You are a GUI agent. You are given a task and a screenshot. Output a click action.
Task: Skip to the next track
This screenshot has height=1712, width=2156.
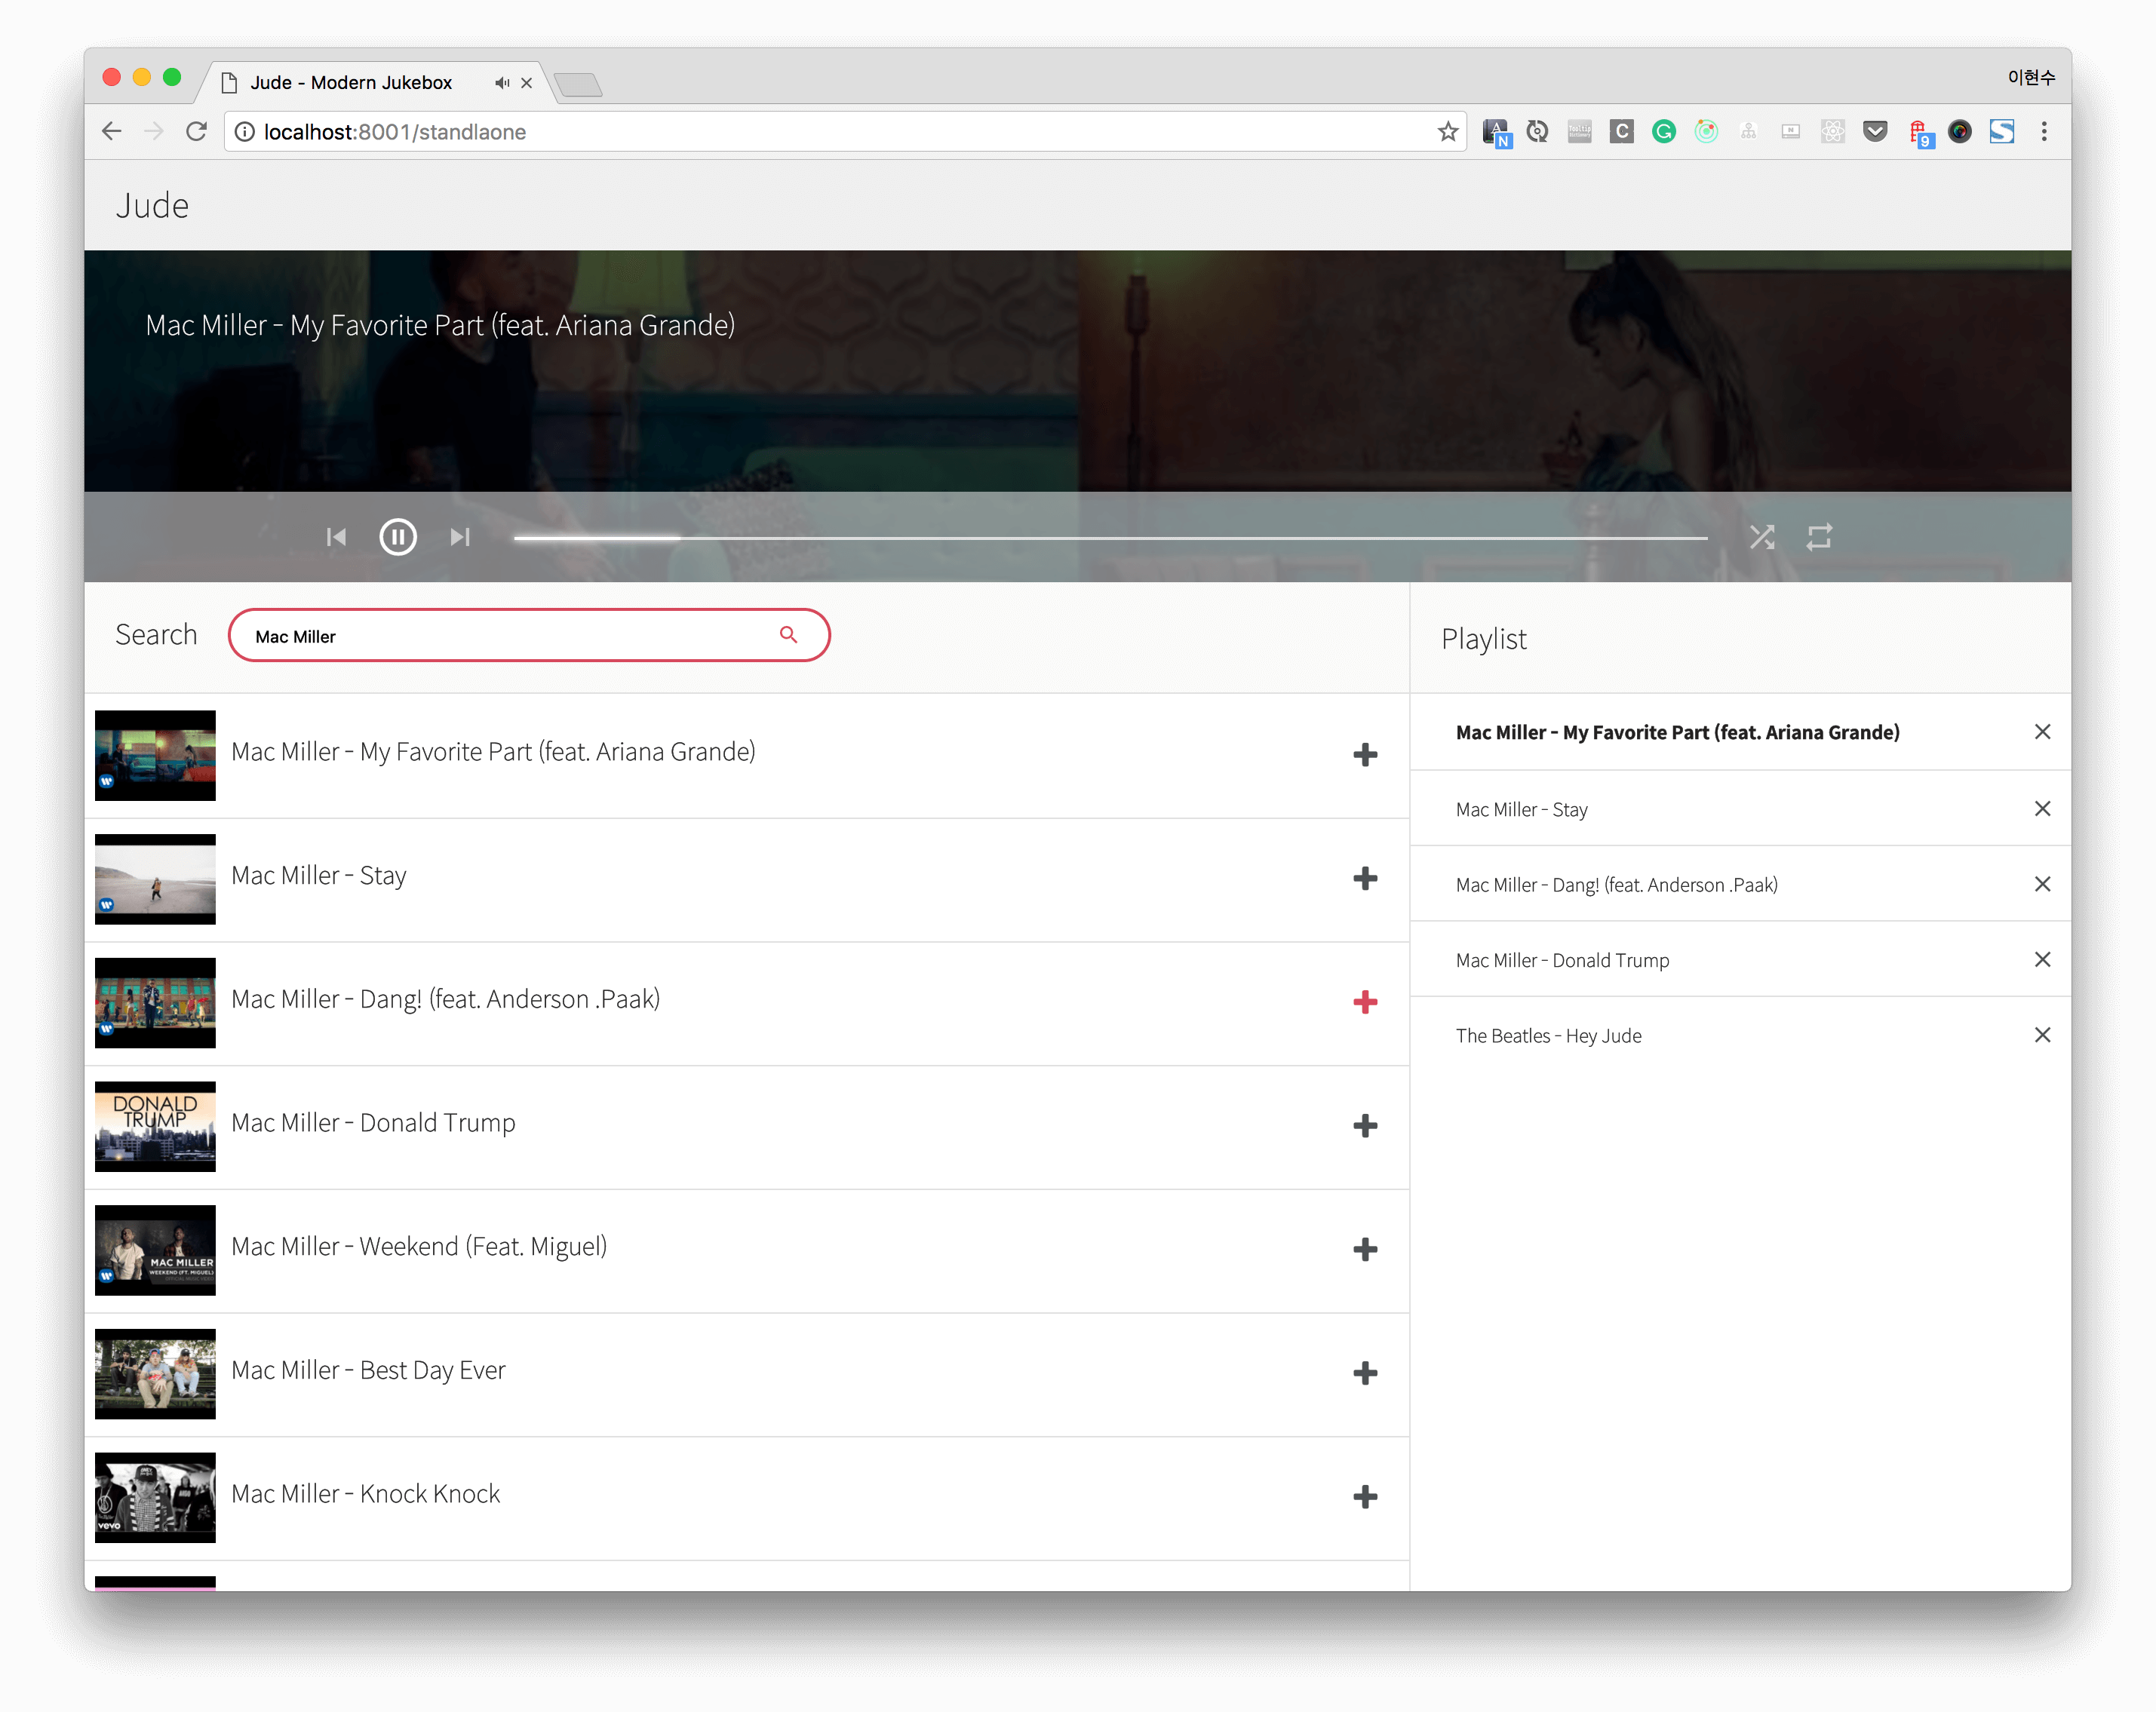point(460,537)
